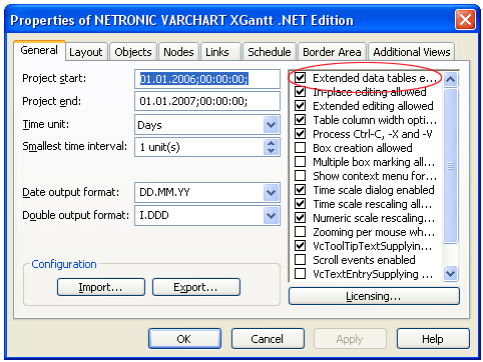Click the Project start date field
The width and height of the screenshot is (483, 362).
point(207,79)
